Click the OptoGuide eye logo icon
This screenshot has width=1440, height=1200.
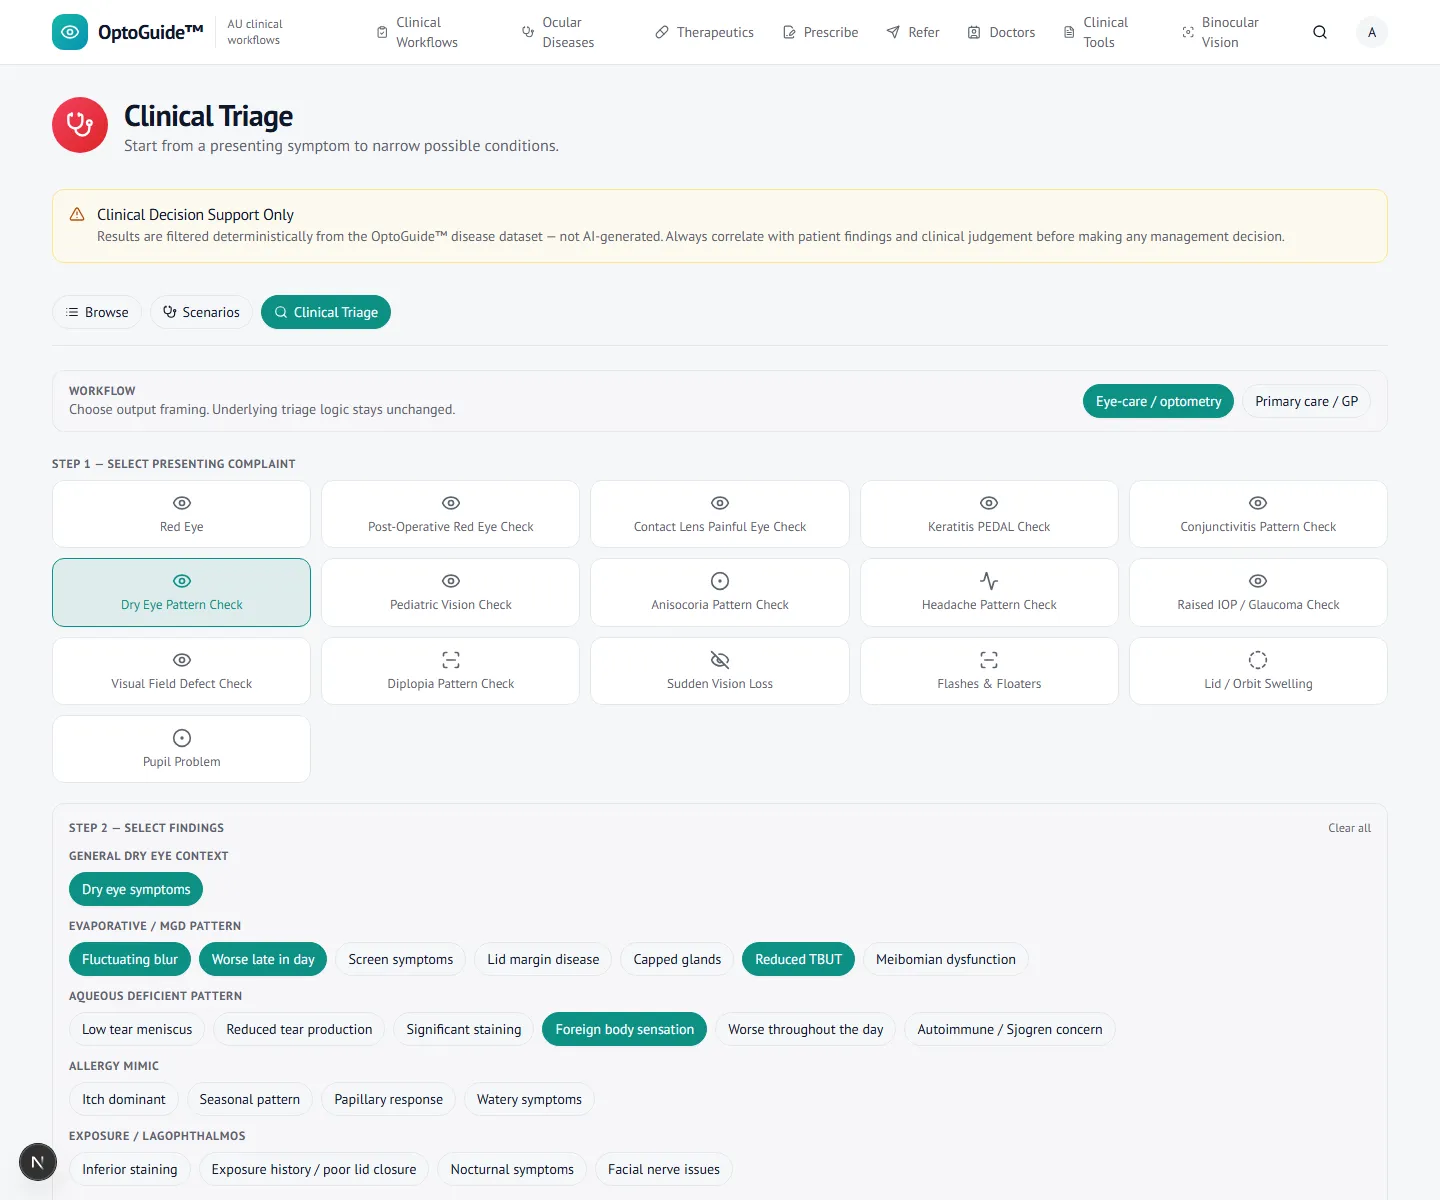pyautogui.click(x=70, y=32)
